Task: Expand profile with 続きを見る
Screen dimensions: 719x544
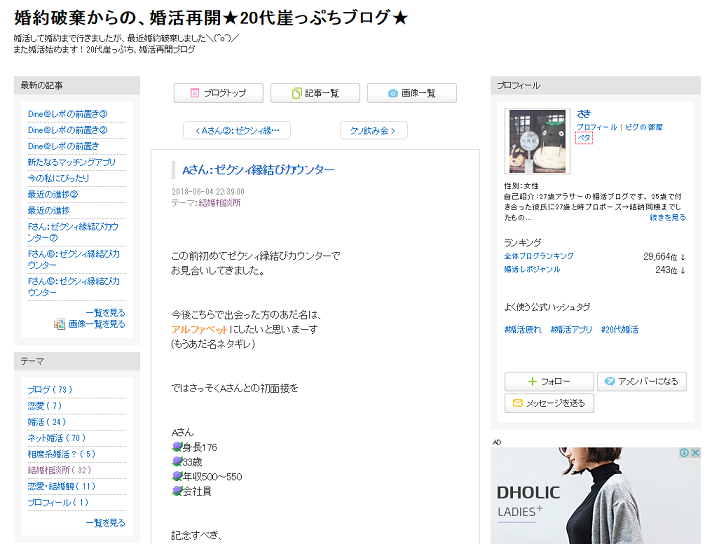Action: point(668,217)
